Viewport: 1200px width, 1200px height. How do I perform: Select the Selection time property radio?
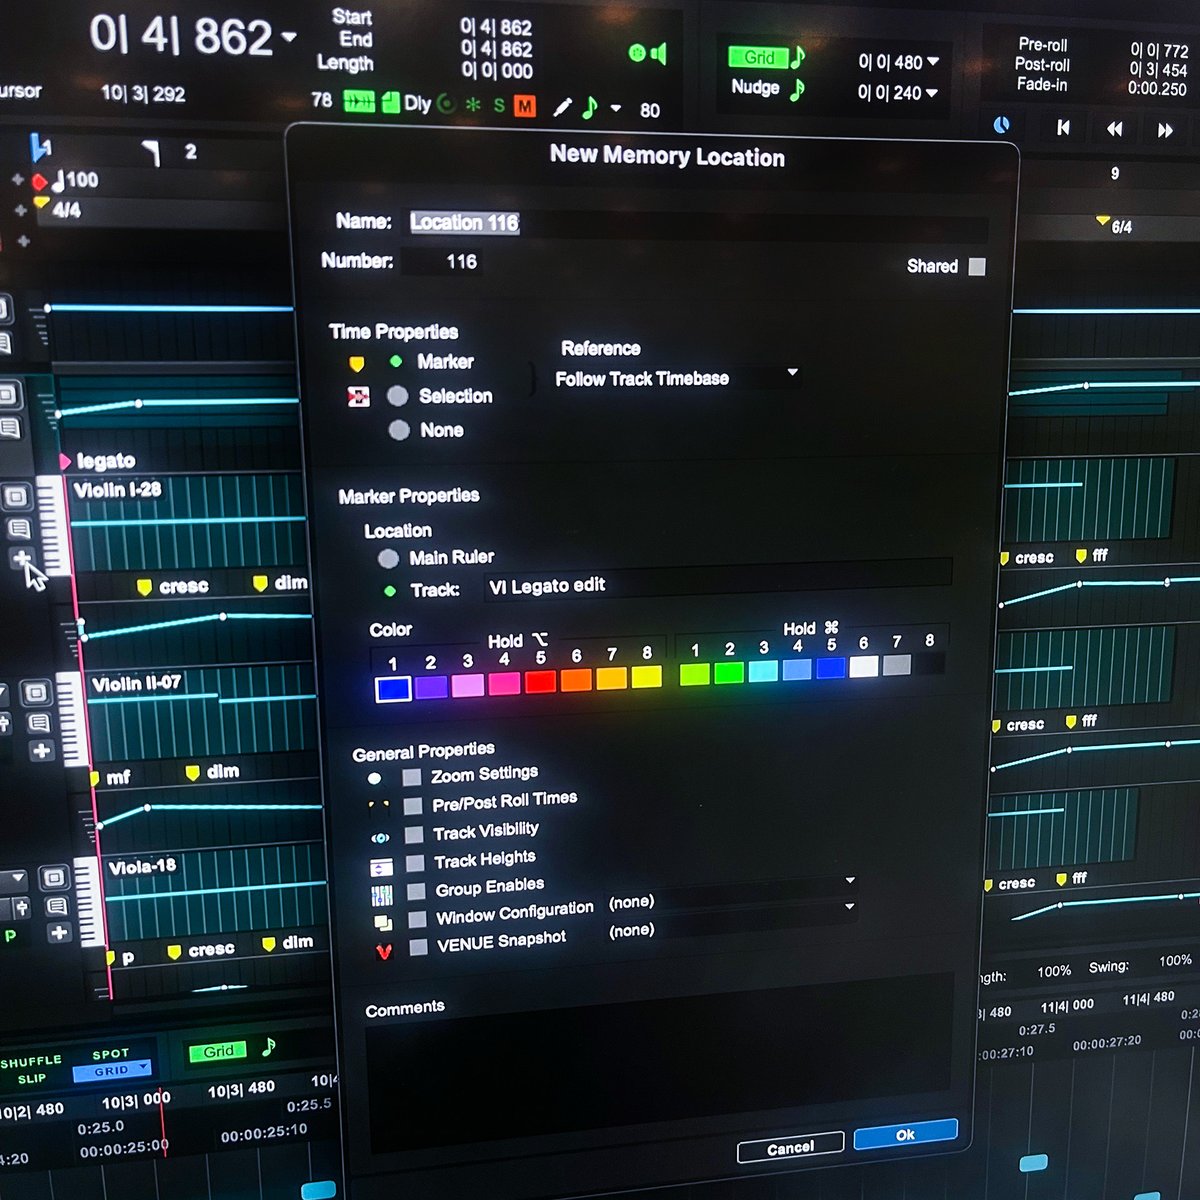(x=398, y=396)
